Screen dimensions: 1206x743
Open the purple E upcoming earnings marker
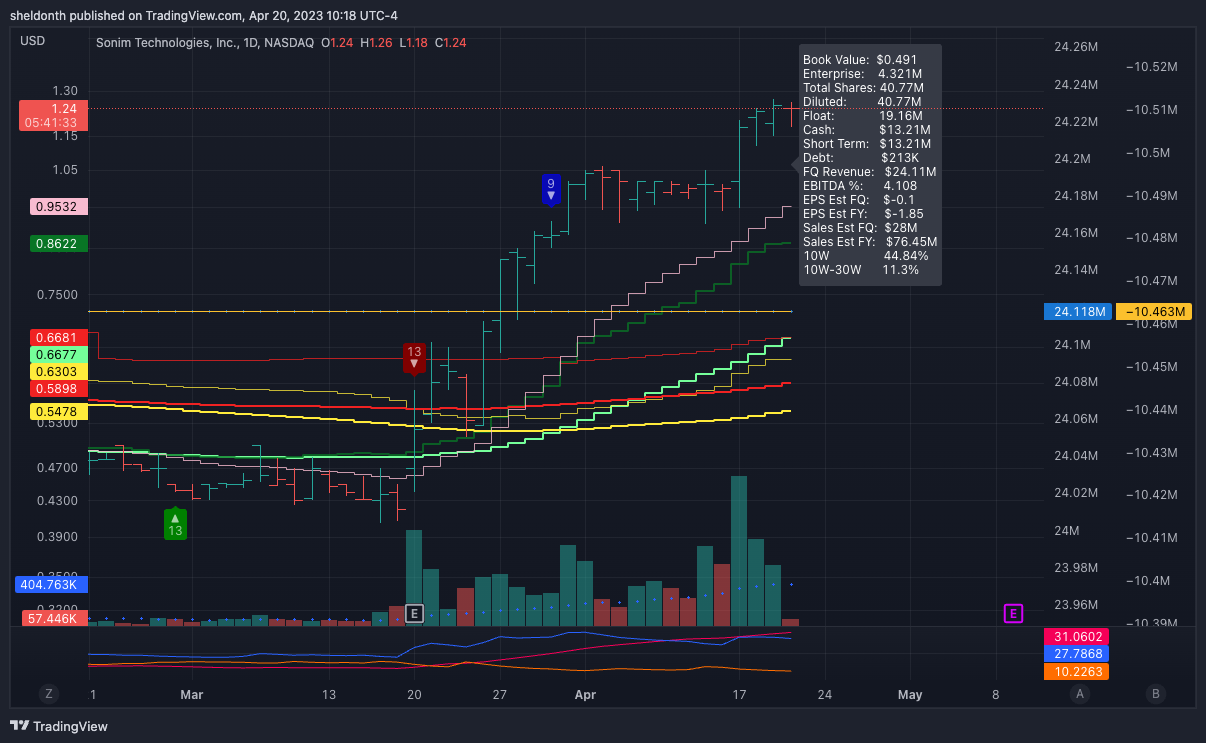coord(1013,613)
